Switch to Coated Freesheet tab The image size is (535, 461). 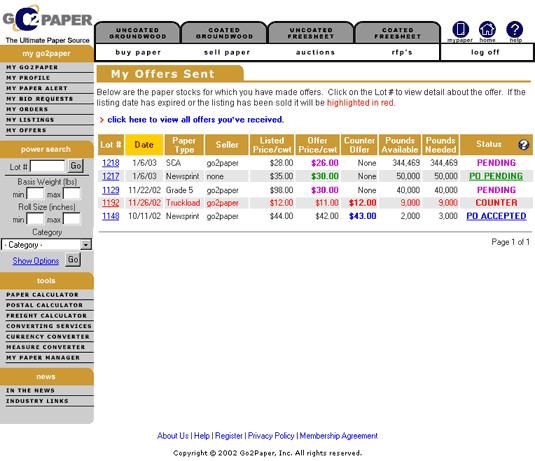(x=397, y=33)
